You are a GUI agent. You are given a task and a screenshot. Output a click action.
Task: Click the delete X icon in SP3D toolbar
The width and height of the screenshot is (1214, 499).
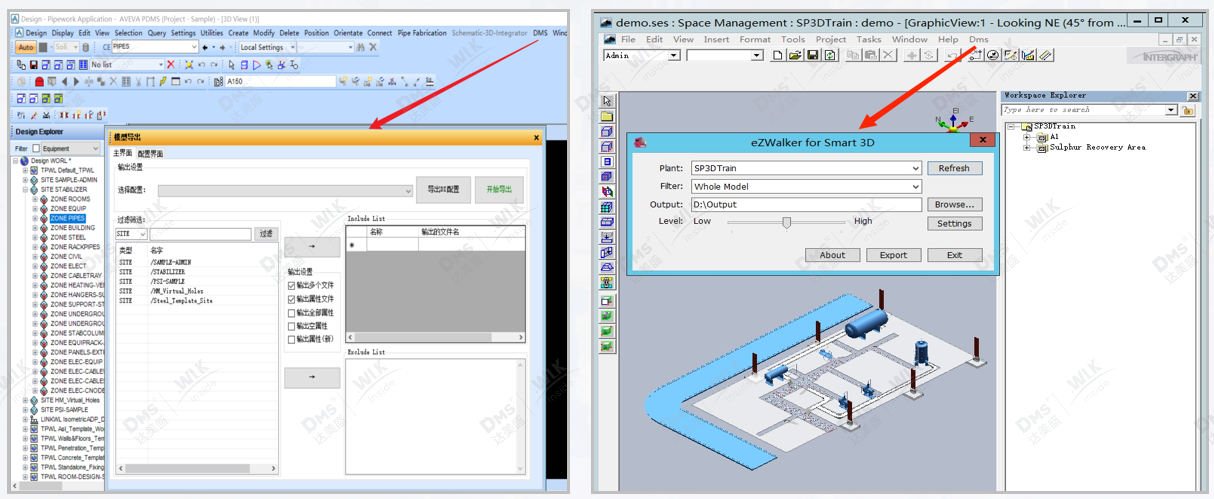point(888,55)
